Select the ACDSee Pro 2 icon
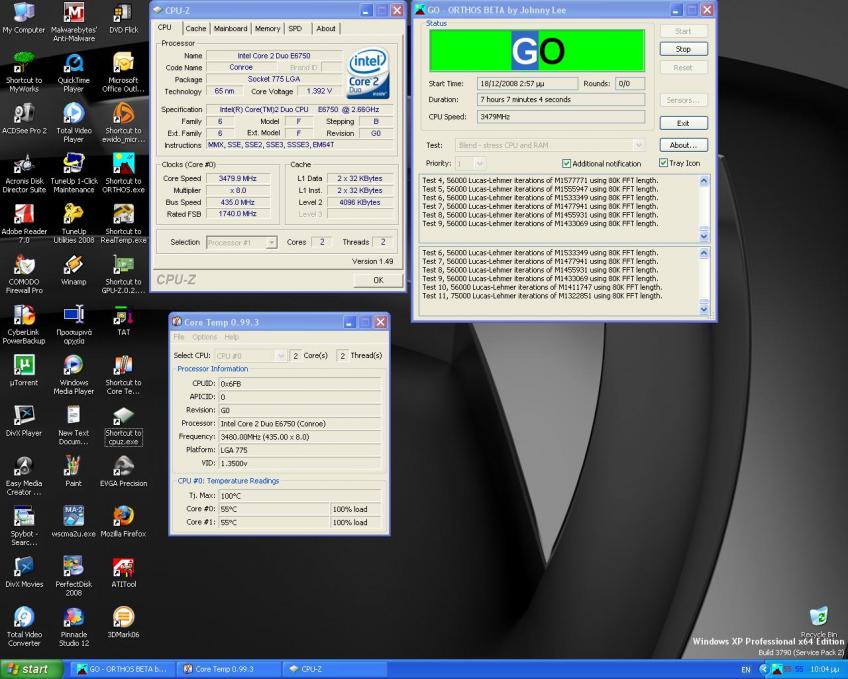The image size is (848, 679). [x=24, y=119]
